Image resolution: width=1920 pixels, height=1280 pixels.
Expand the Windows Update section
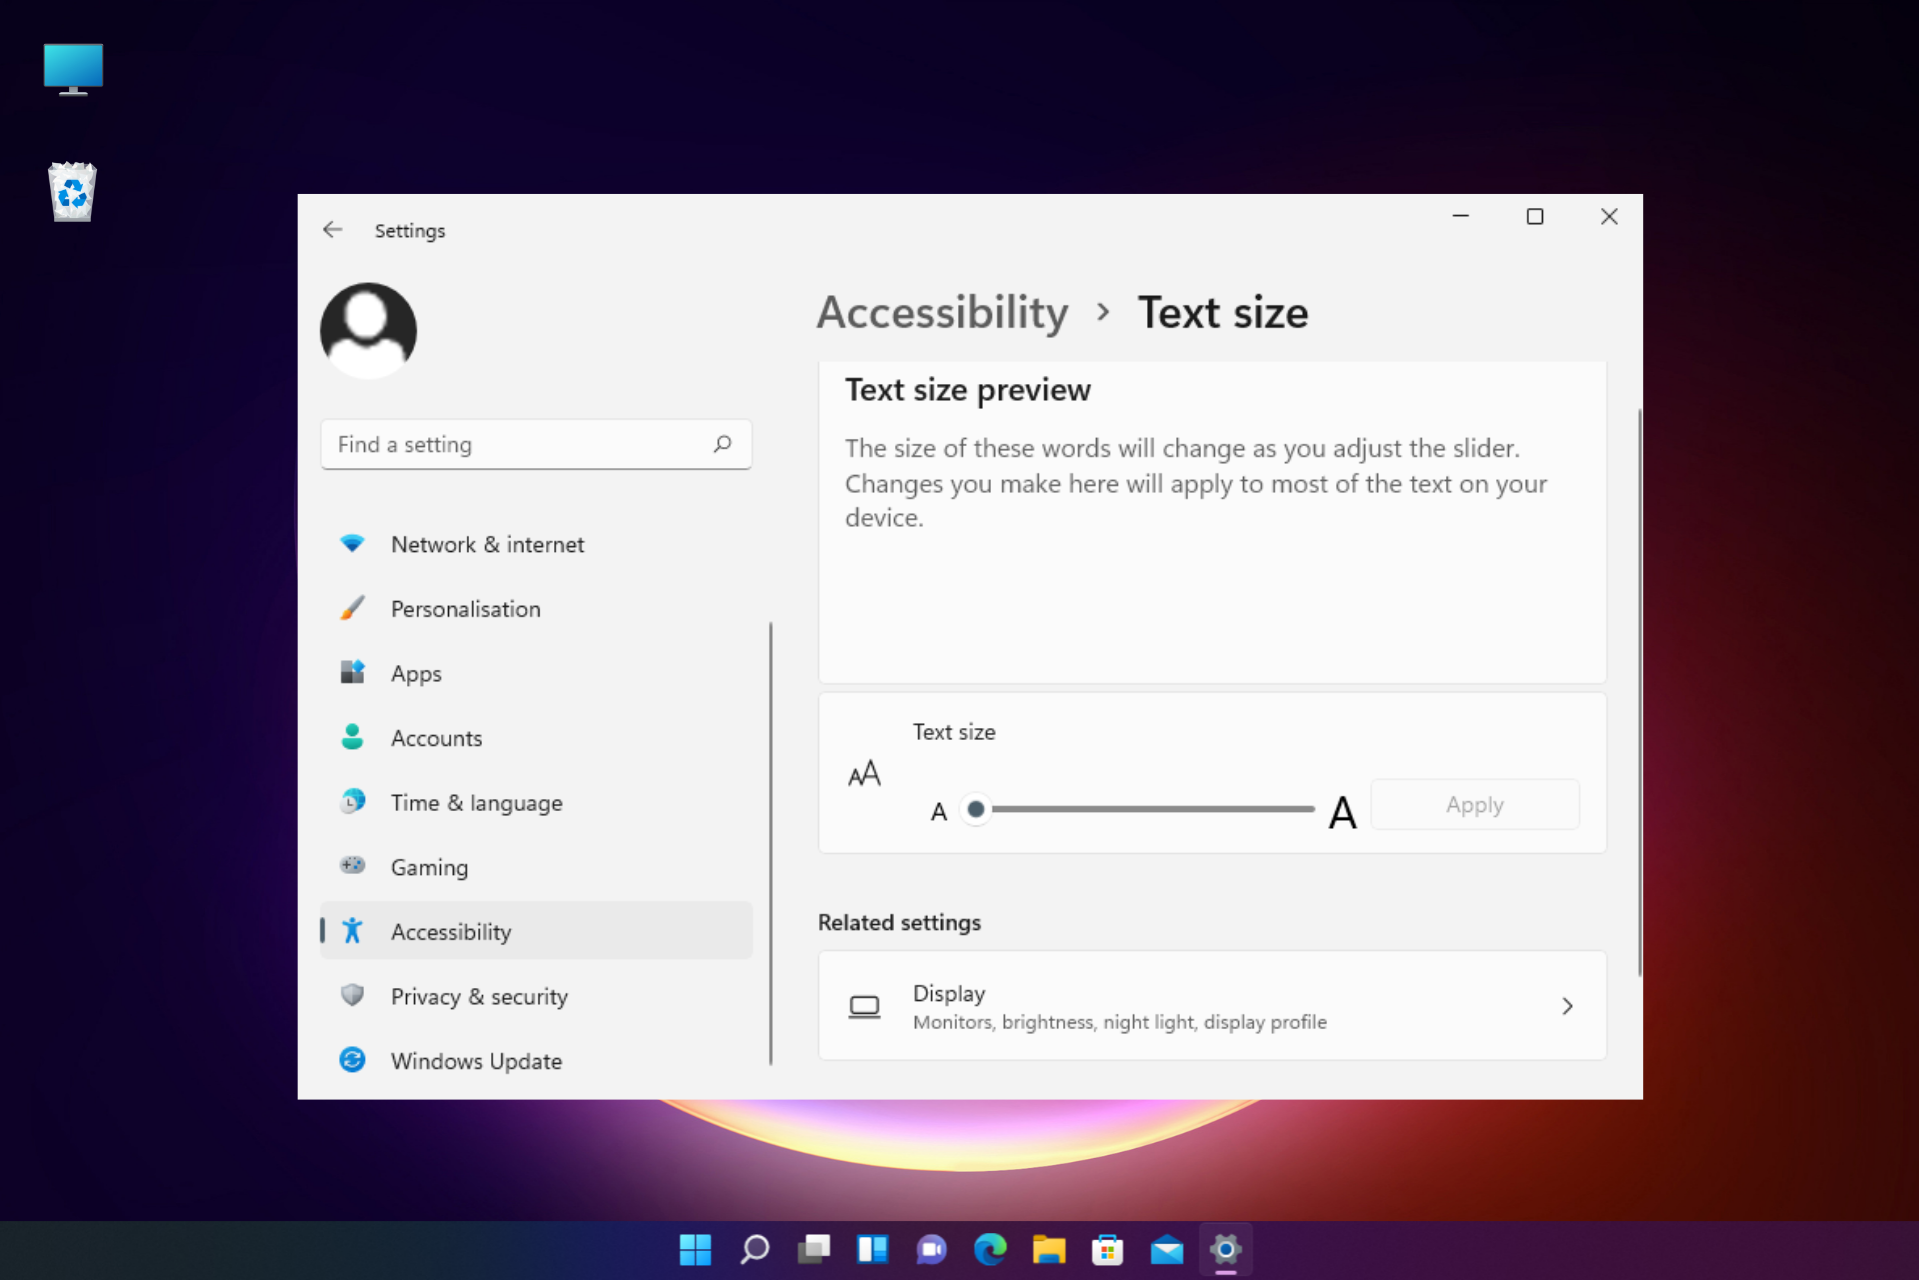pyautogui.click(x=477, y=1060)
